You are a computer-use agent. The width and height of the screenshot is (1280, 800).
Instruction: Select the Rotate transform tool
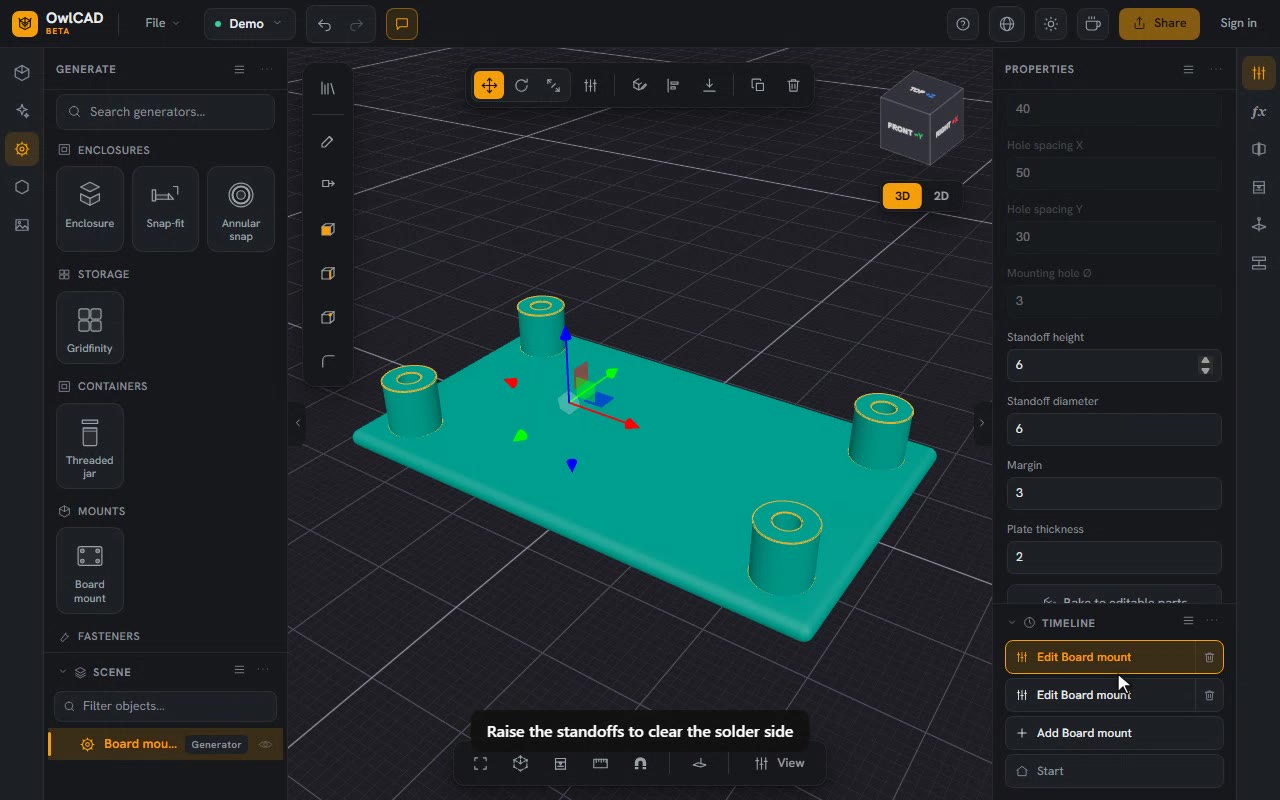521,85
